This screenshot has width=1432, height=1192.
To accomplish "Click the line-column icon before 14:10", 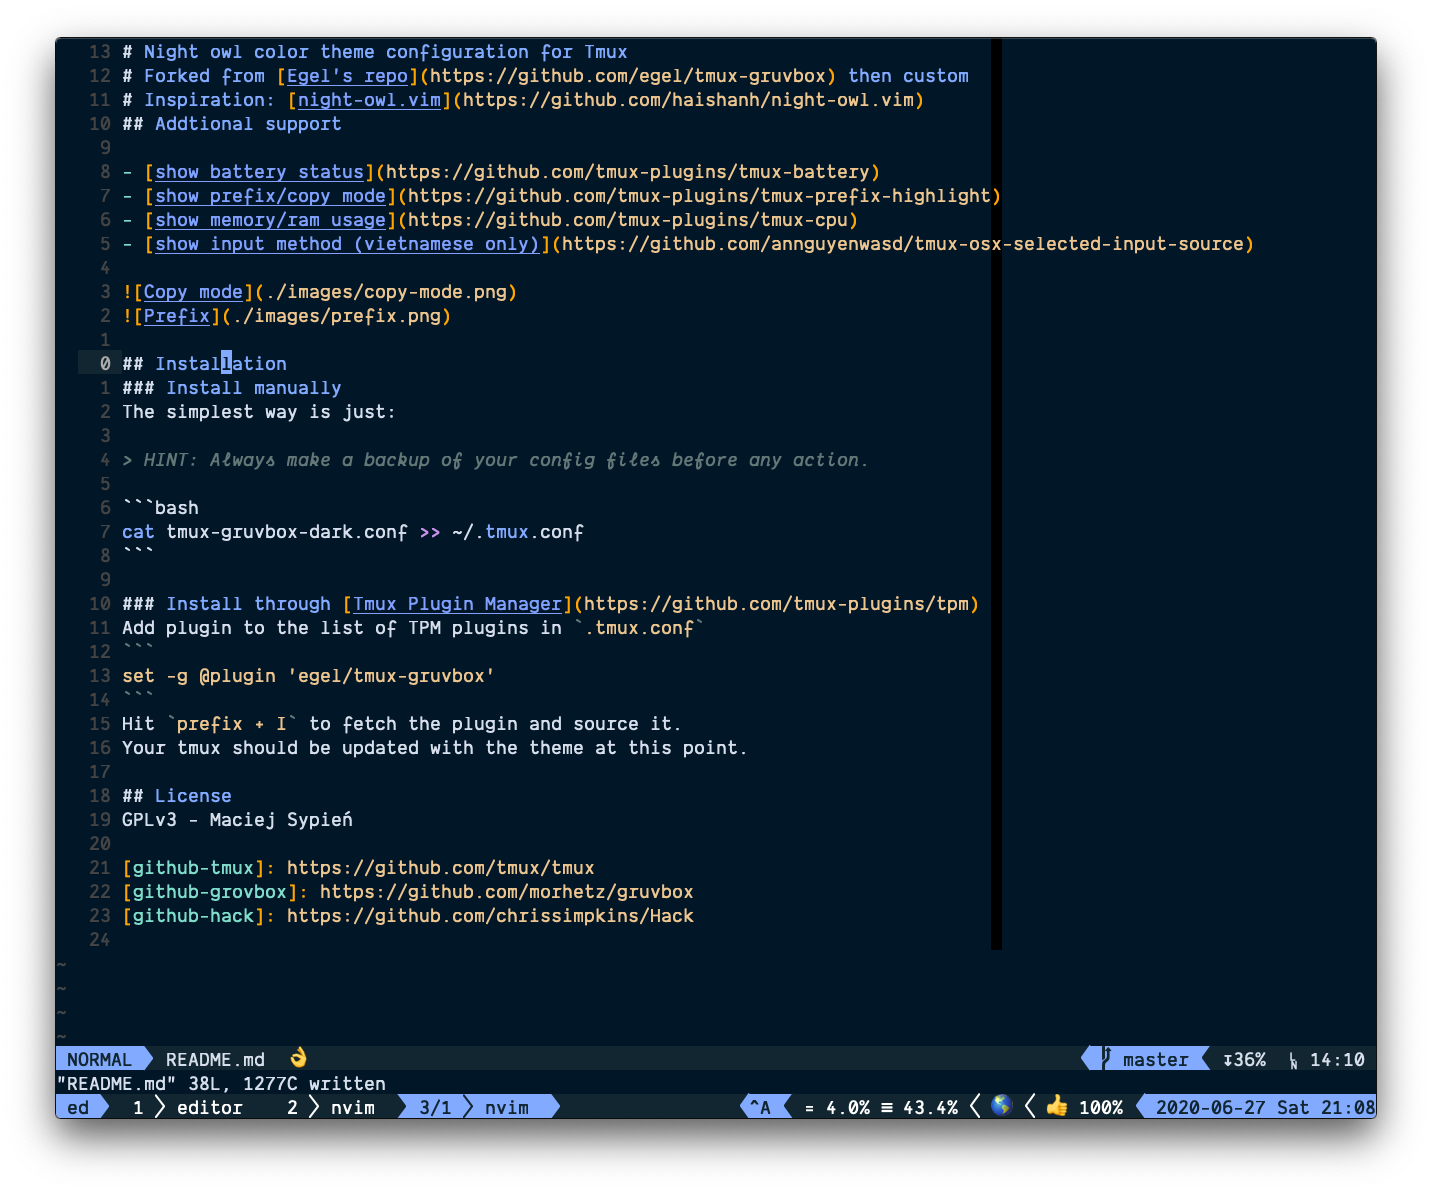I will pos(1293,1060).
